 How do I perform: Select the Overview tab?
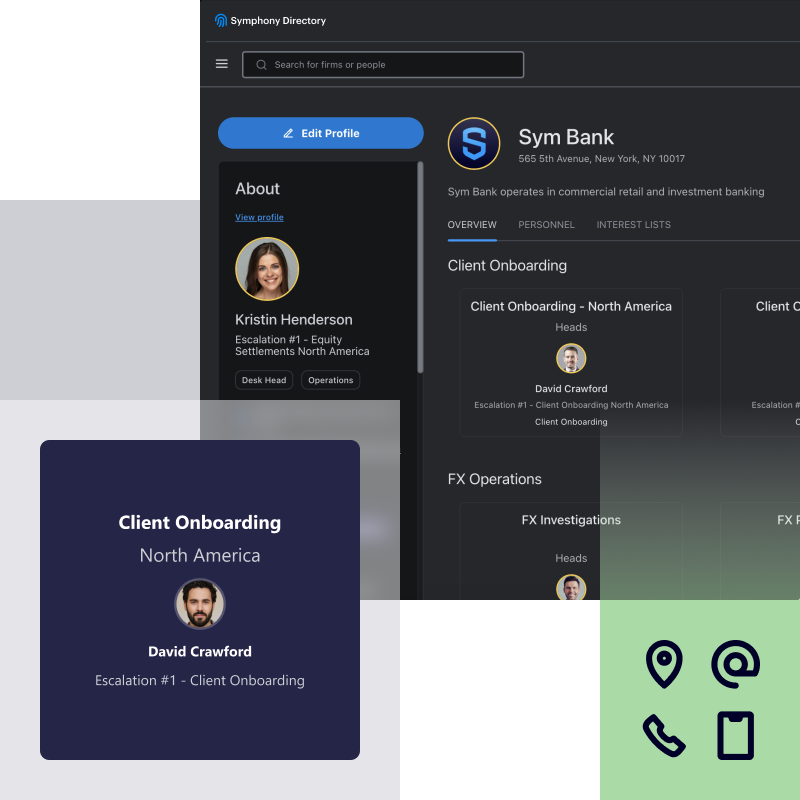(x=472, y=225)
